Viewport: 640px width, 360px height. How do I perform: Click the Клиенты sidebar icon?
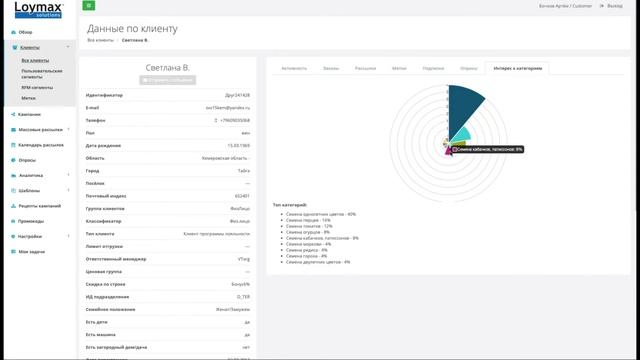pos(15,48)
